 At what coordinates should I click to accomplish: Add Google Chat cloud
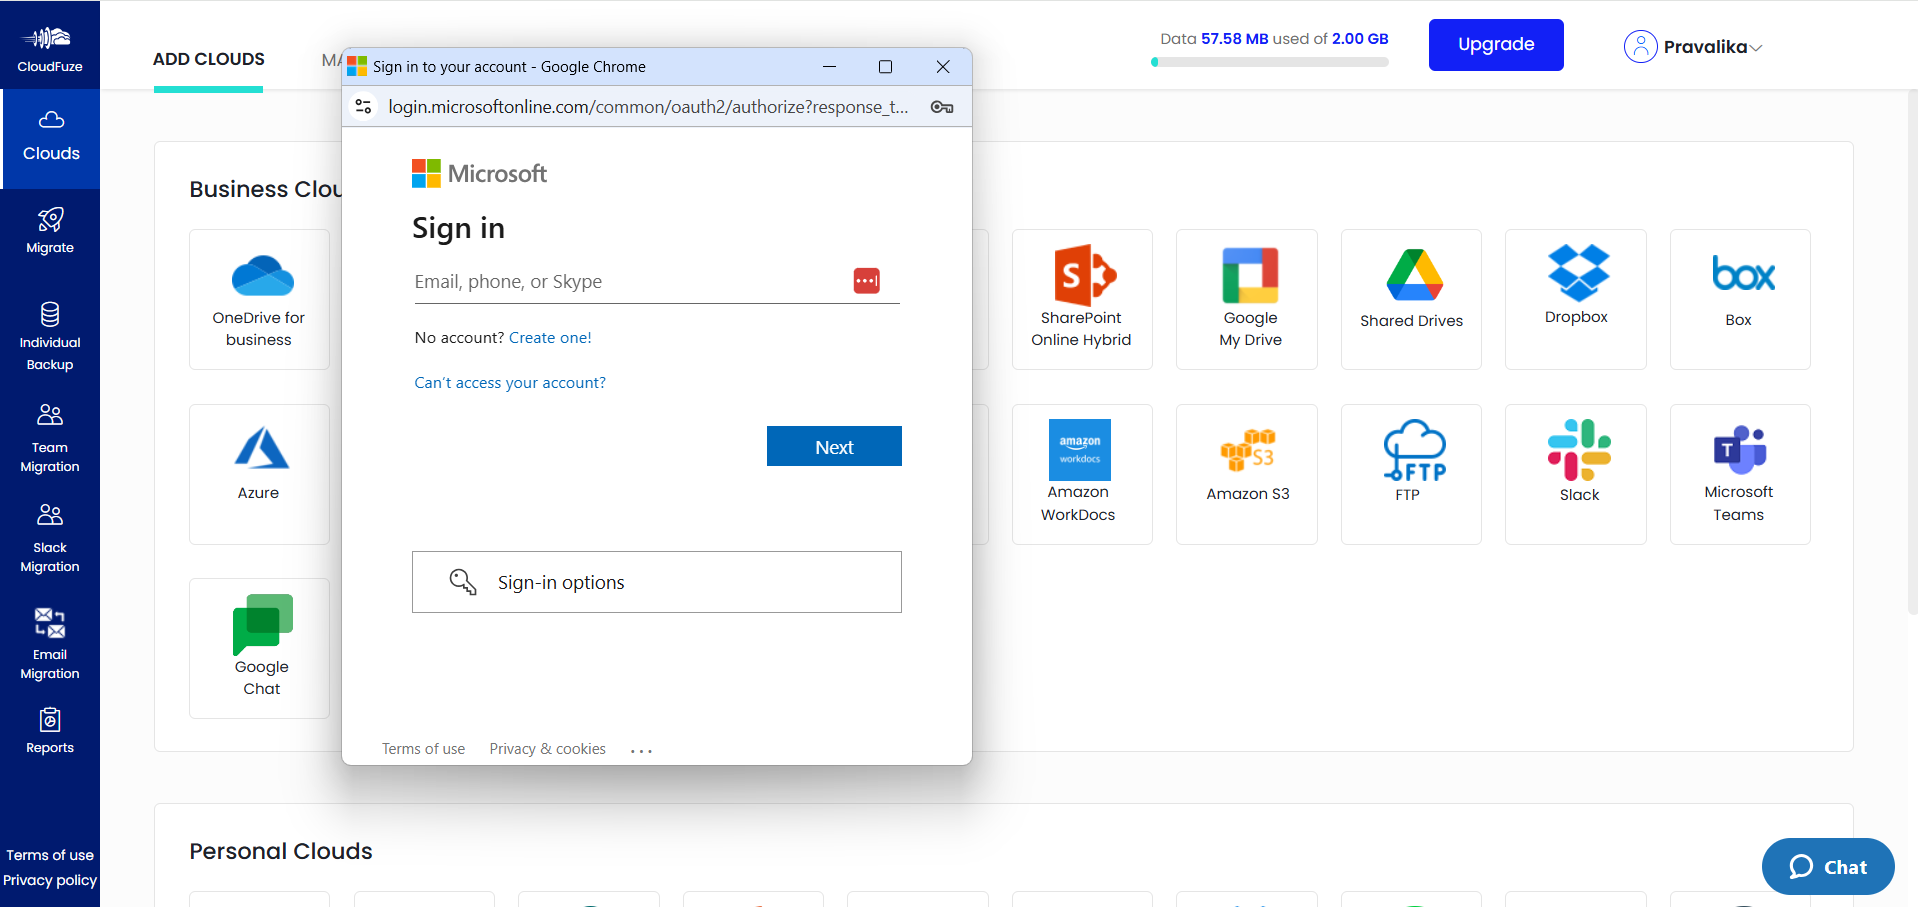(x=259, y=648)
